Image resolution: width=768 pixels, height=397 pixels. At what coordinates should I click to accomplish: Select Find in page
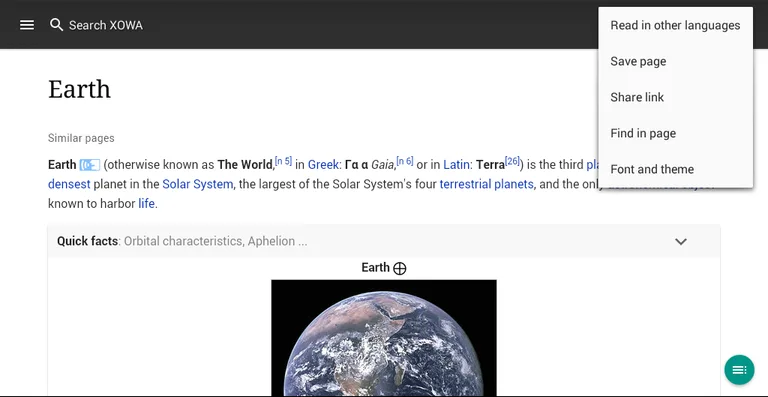[675, 133]
